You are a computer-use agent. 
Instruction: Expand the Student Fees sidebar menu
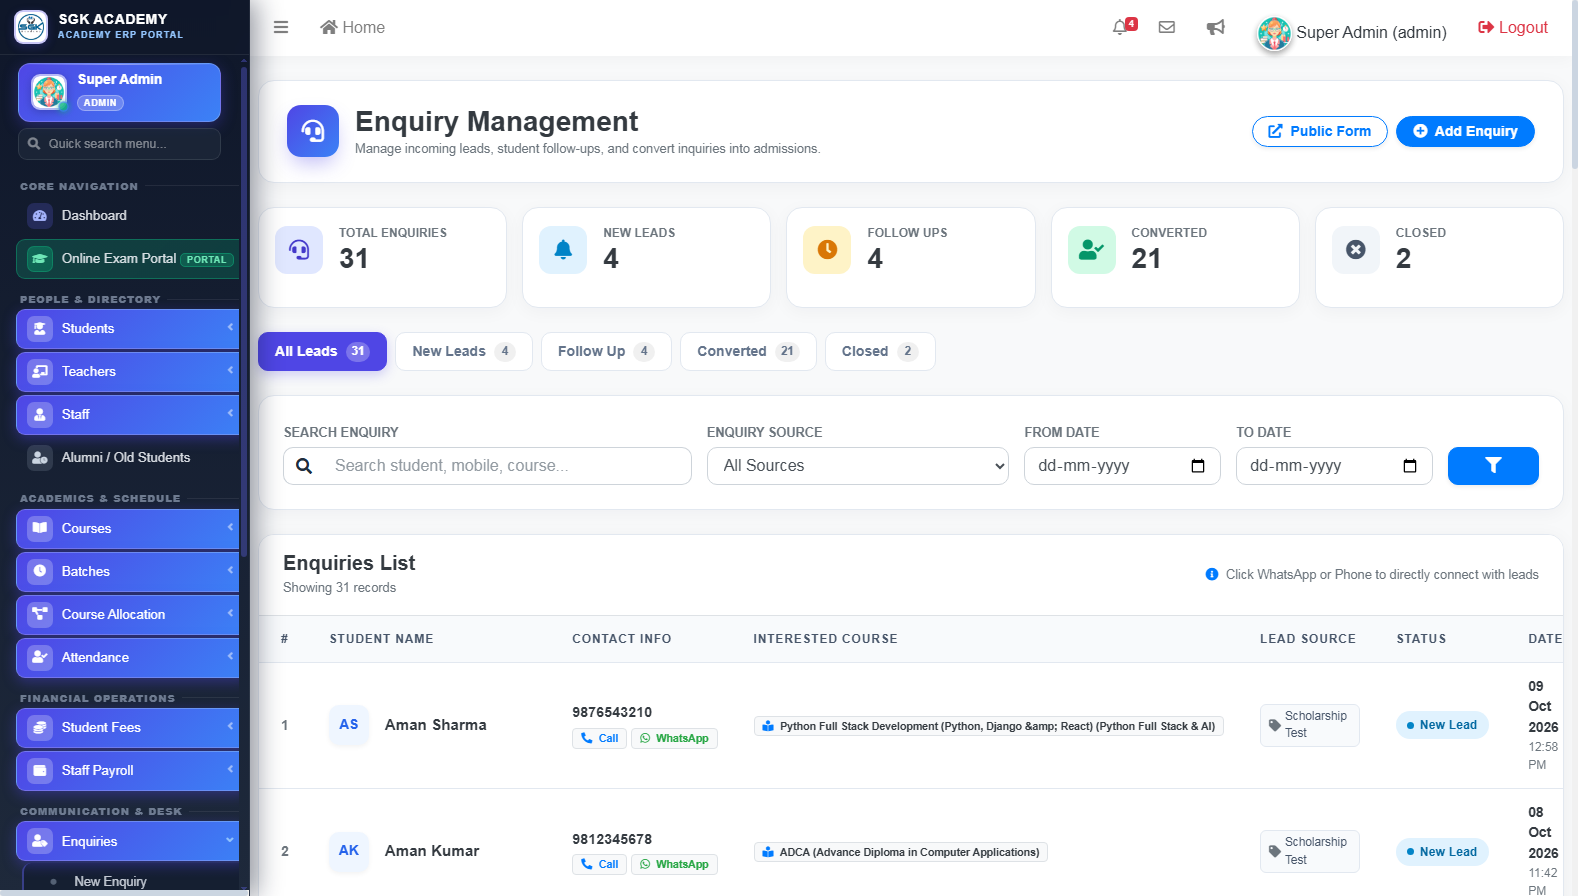(128, 727)
